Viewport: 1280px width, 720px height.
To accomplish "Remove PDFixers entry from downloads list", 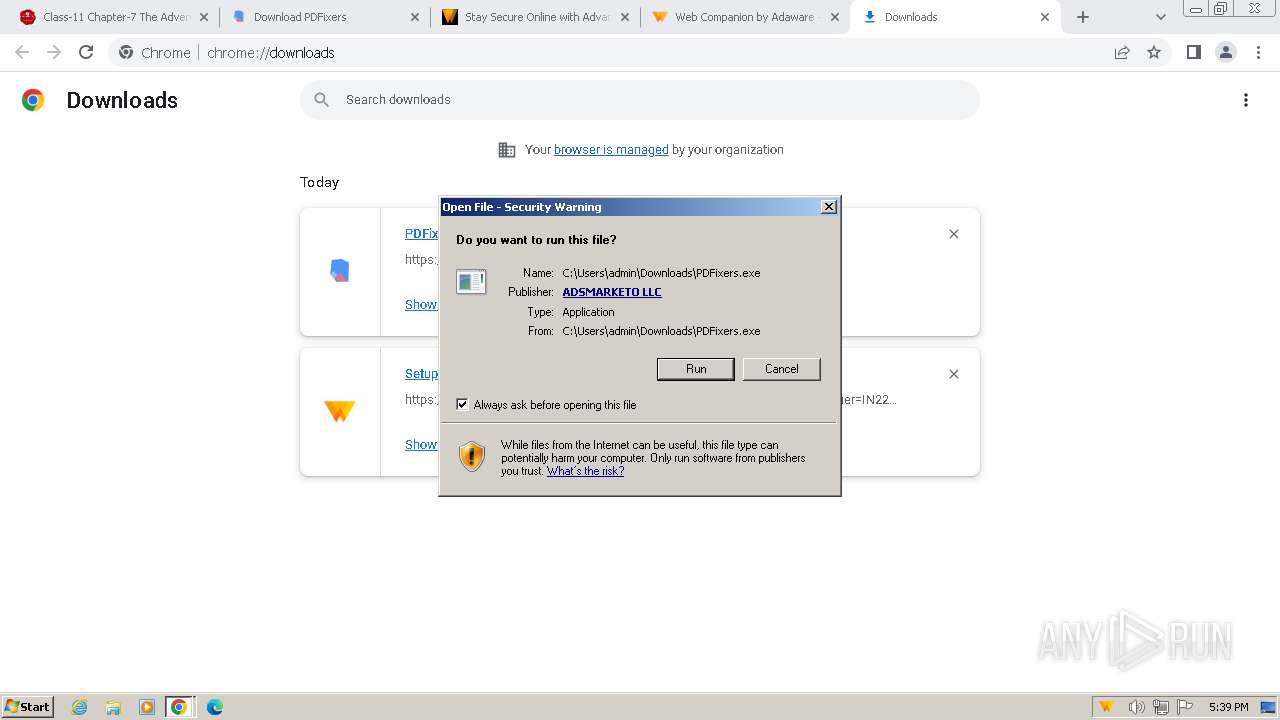I will 954,234.
